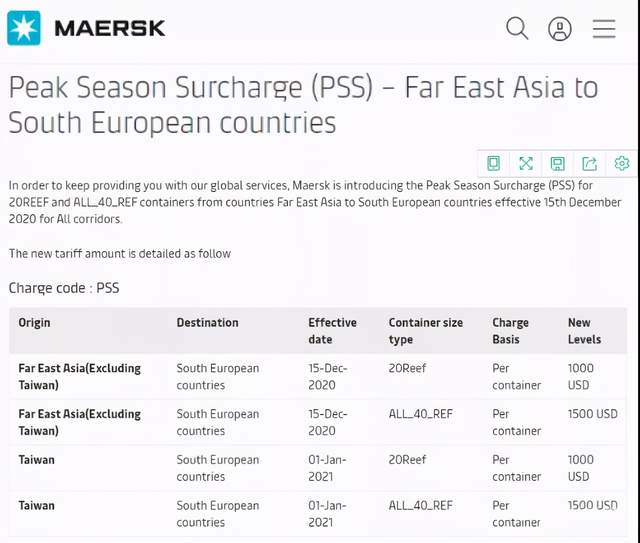
Task: Select the first Taiwan origin cell
Action: pyautogui.click(x=36, y=460)
